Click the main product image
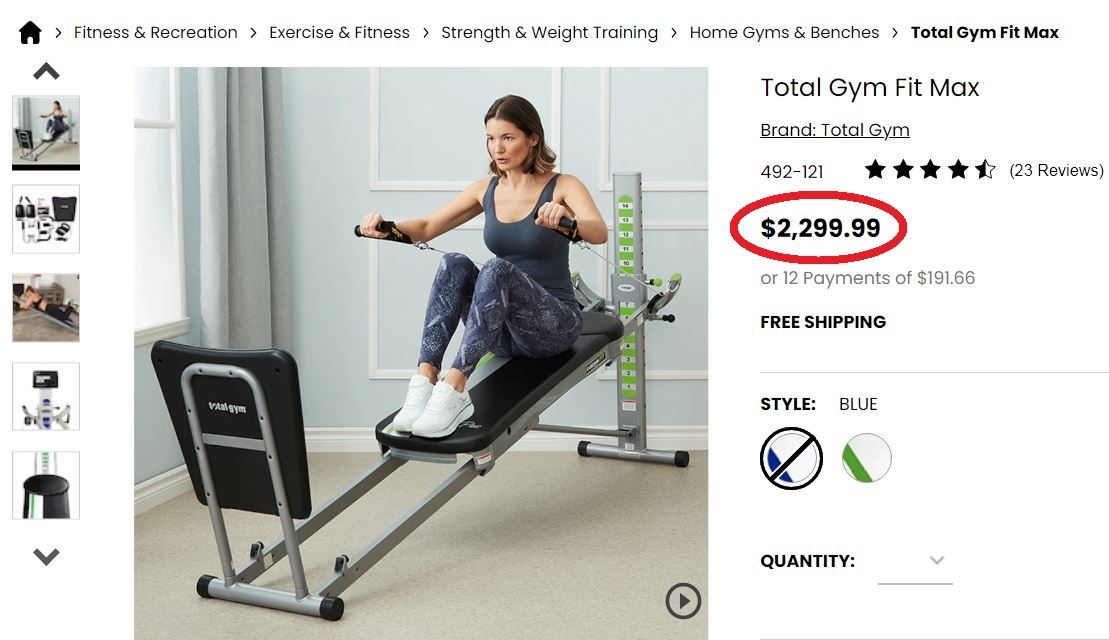 (421, 354)
